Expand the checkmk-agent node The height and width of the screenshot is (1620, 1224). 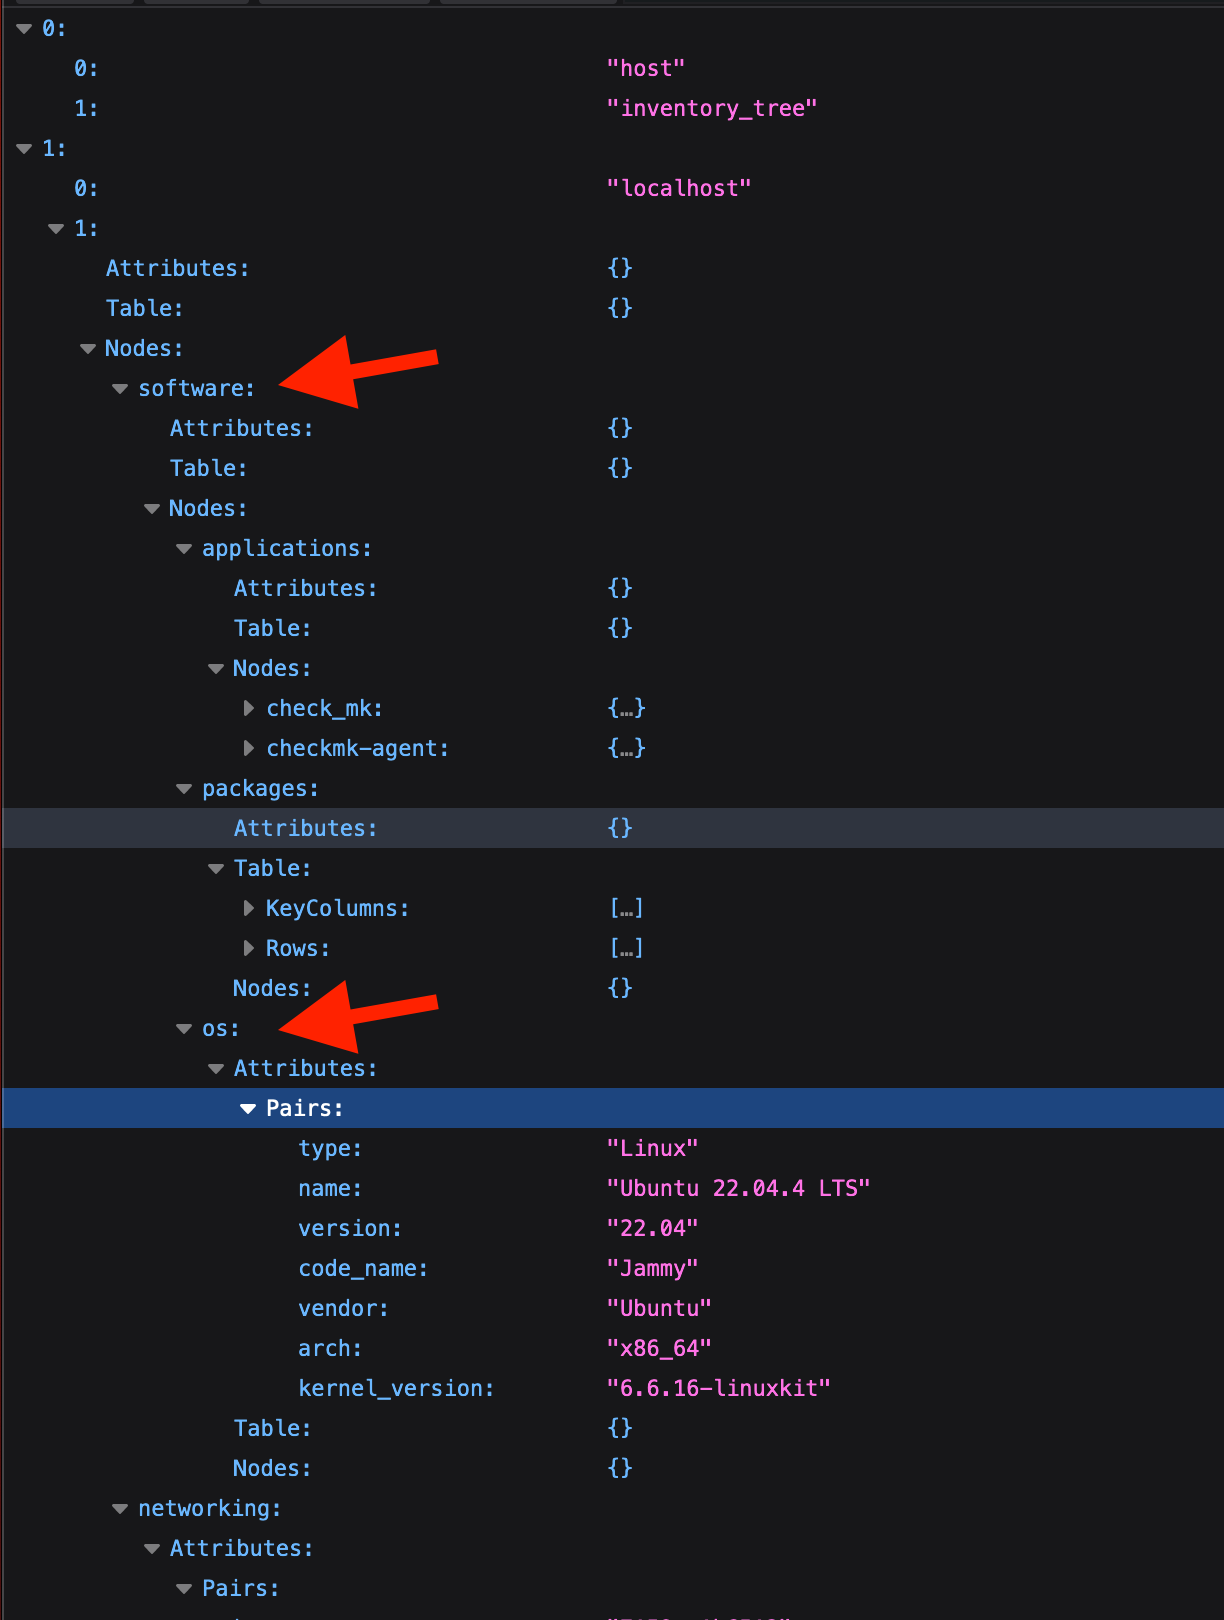tap(249, 749)
